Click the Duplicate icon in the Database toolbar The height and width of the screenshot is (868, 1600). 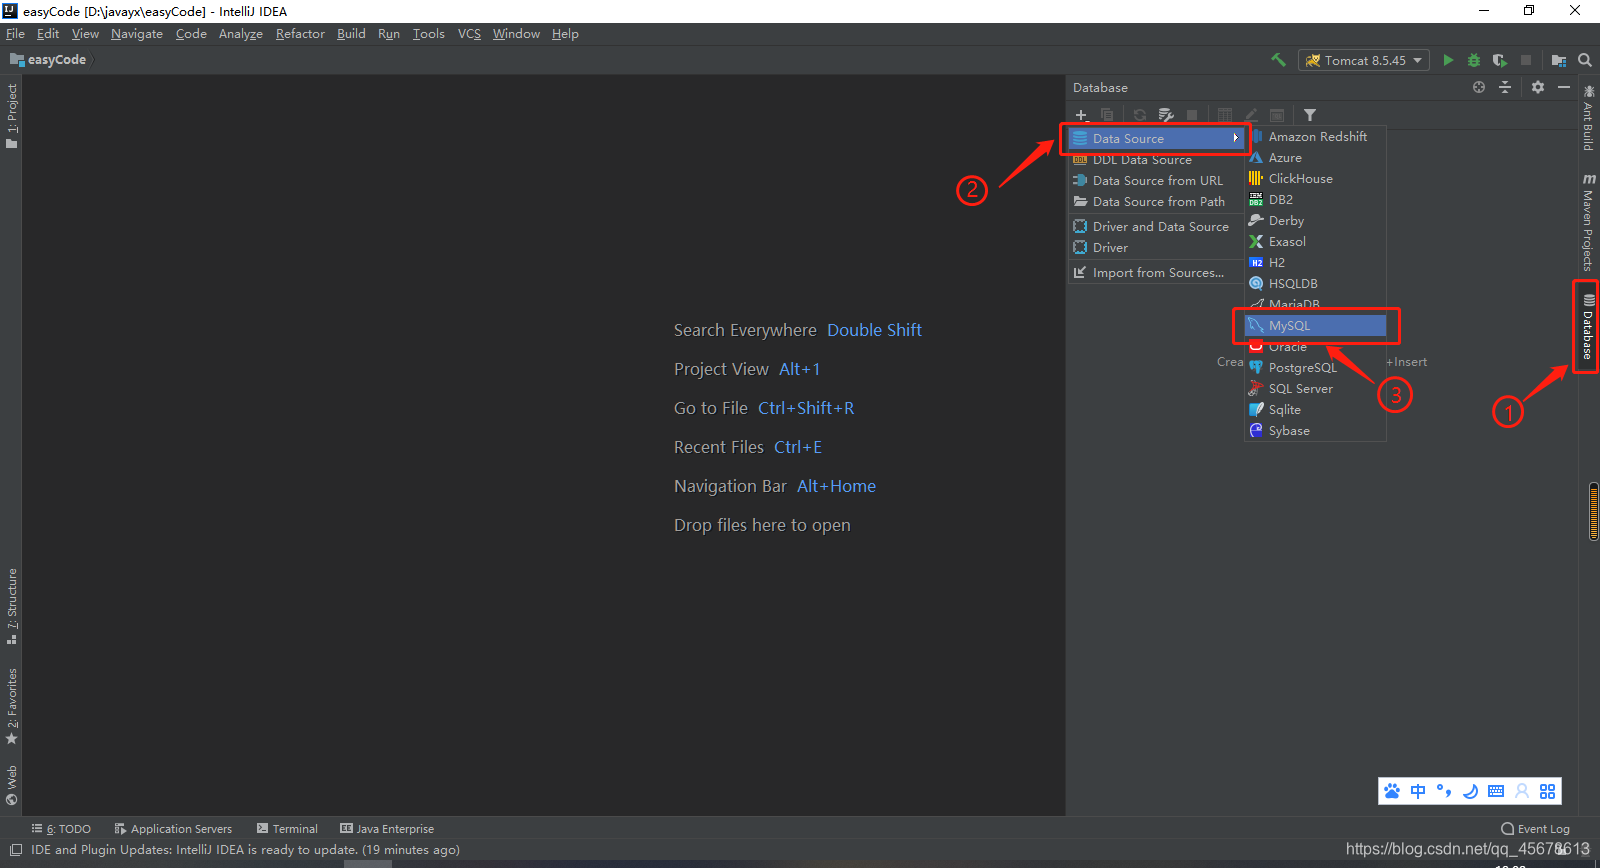[1107, 115]
